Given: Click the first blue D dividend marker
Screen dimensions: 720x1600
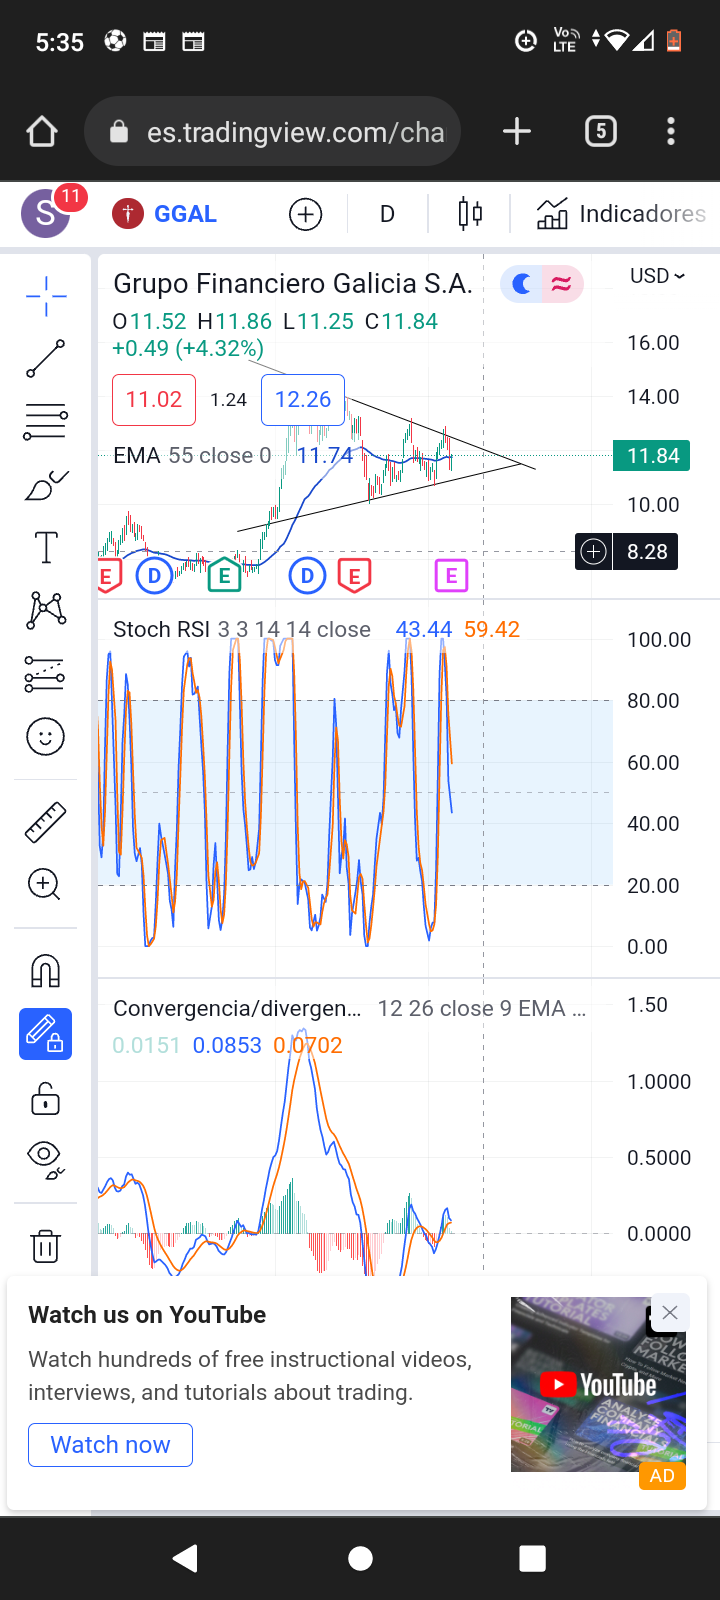Looking at the screenshot, I should (x=154, y=576).
